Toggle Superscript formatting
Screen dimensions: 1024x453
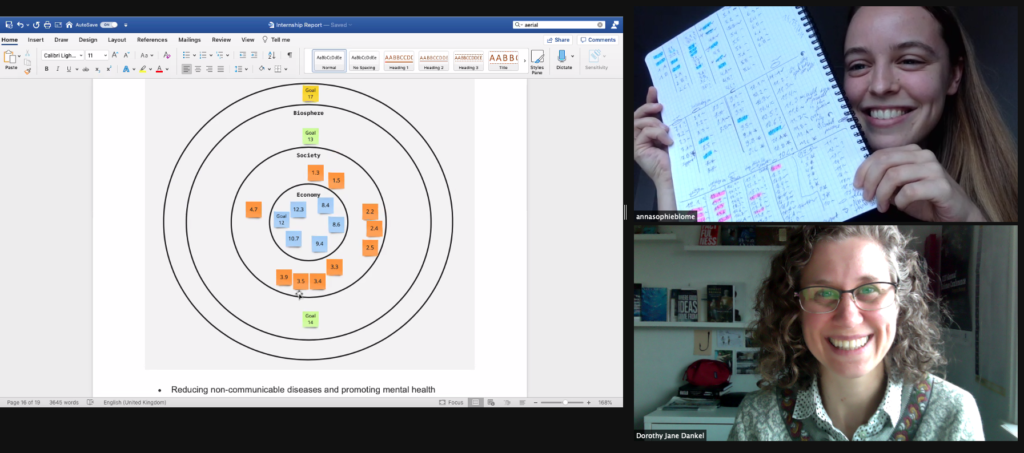108,69
